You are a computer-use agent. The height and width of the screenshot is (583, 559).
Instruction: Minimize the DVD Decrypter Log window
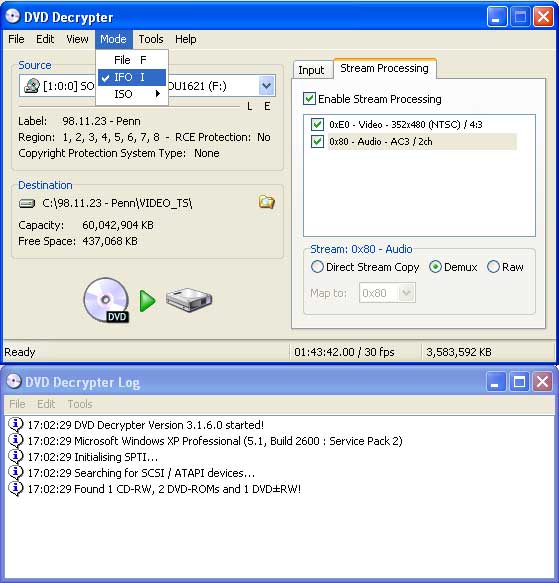click(496, 381)
